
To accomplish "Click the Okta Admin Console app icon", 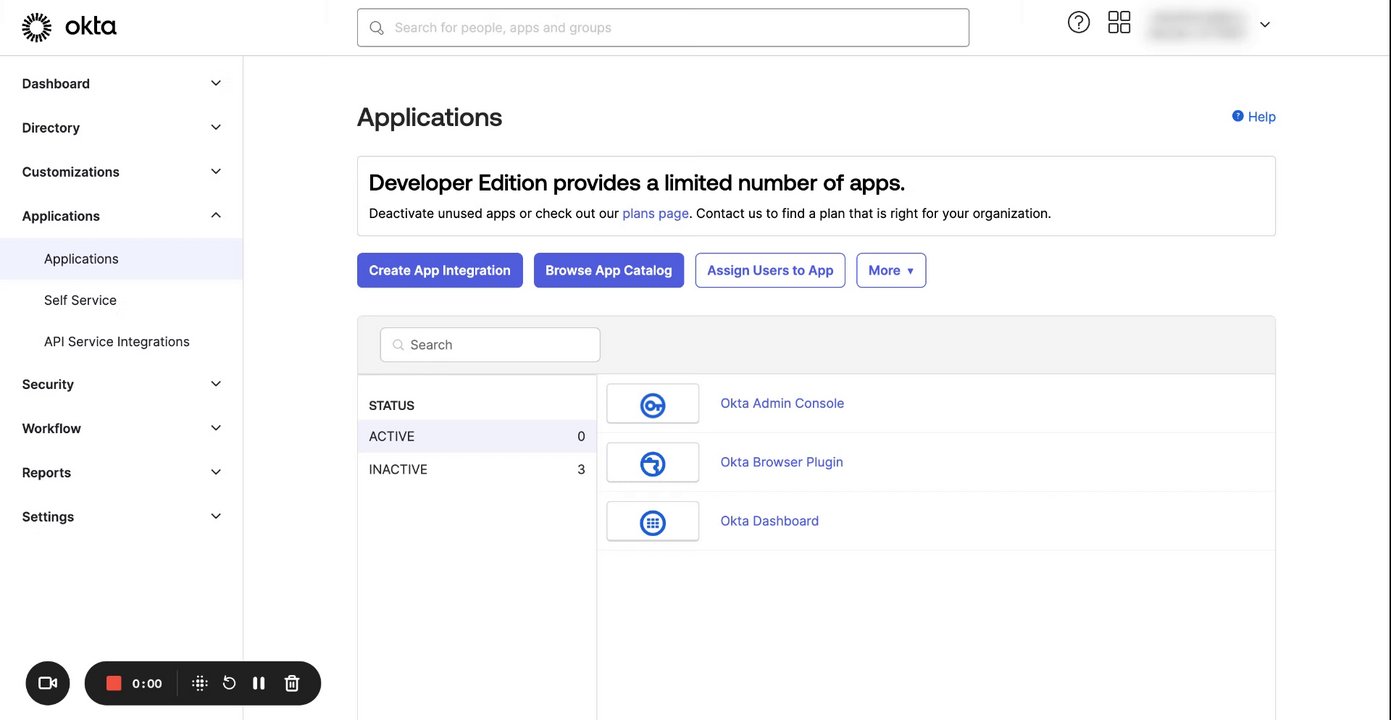I will [653, 404].
